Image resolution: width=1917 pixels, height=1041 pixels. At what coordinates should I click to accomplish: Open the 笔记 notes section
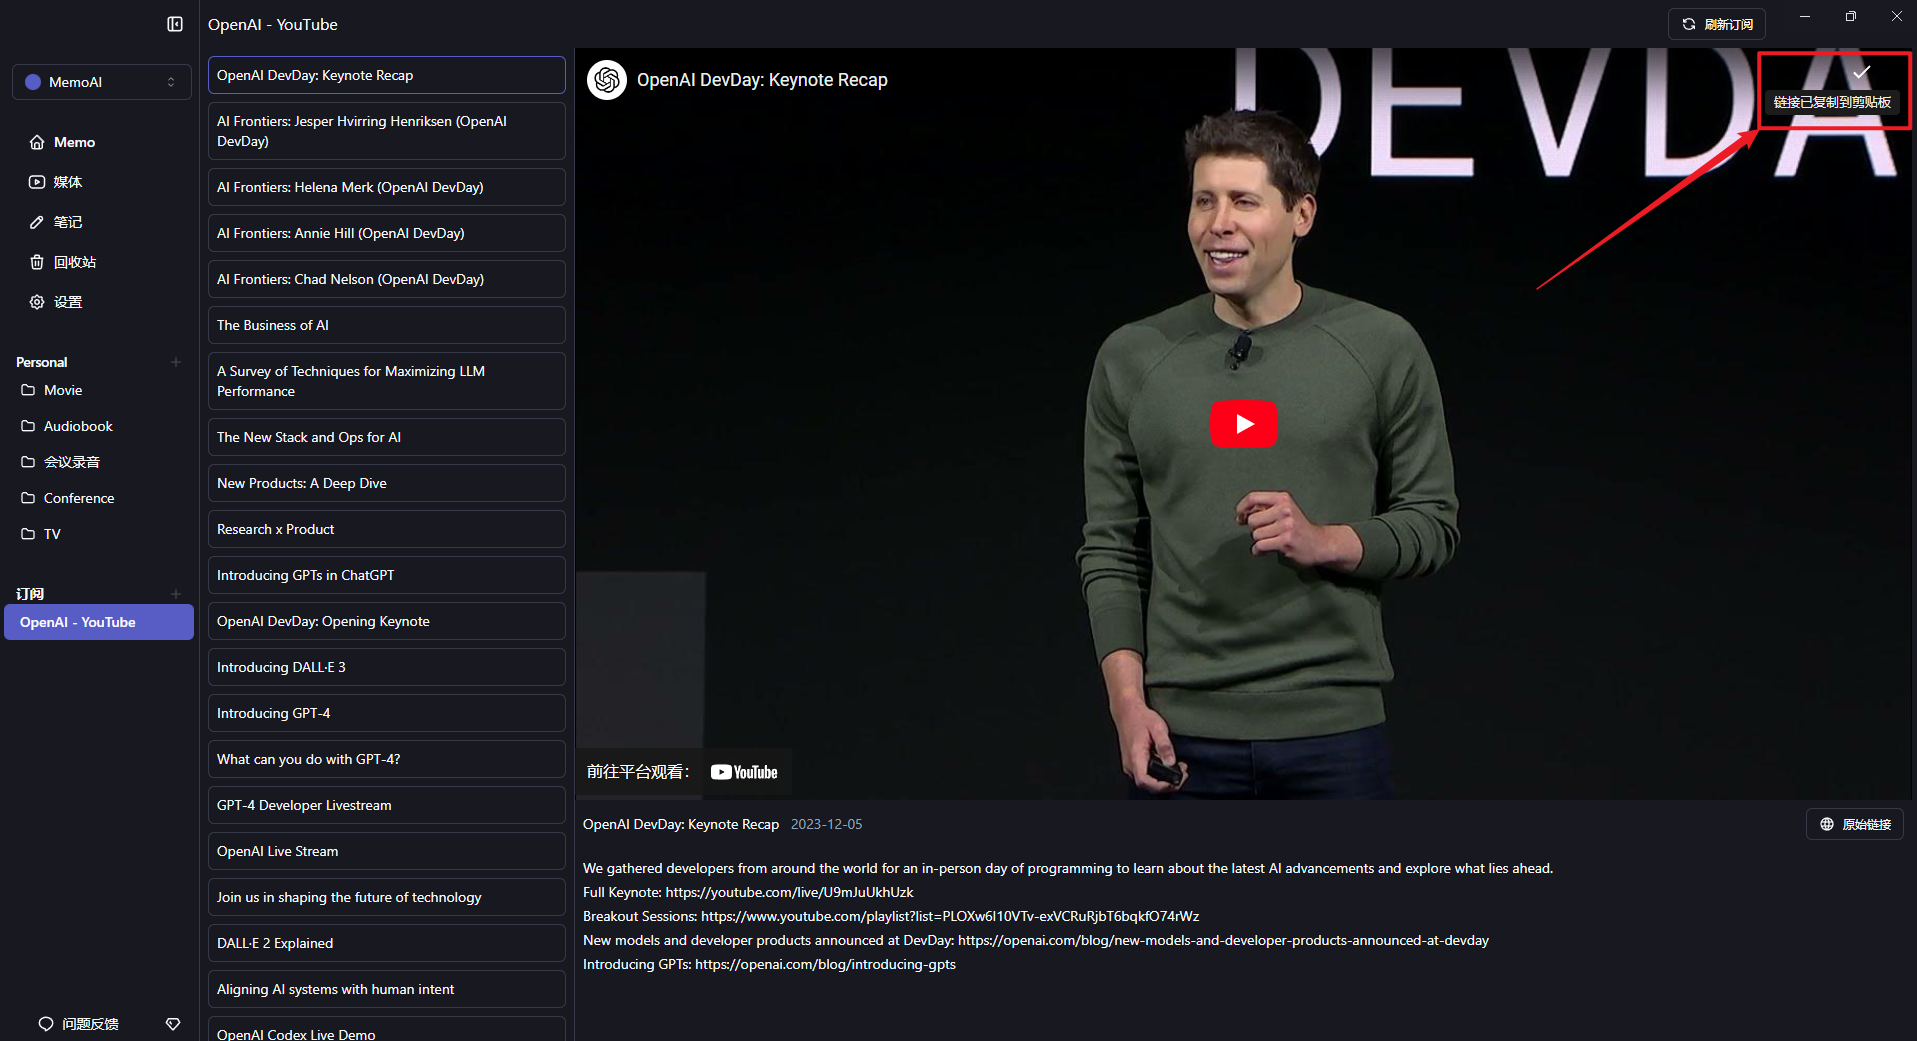coord(67,222)
